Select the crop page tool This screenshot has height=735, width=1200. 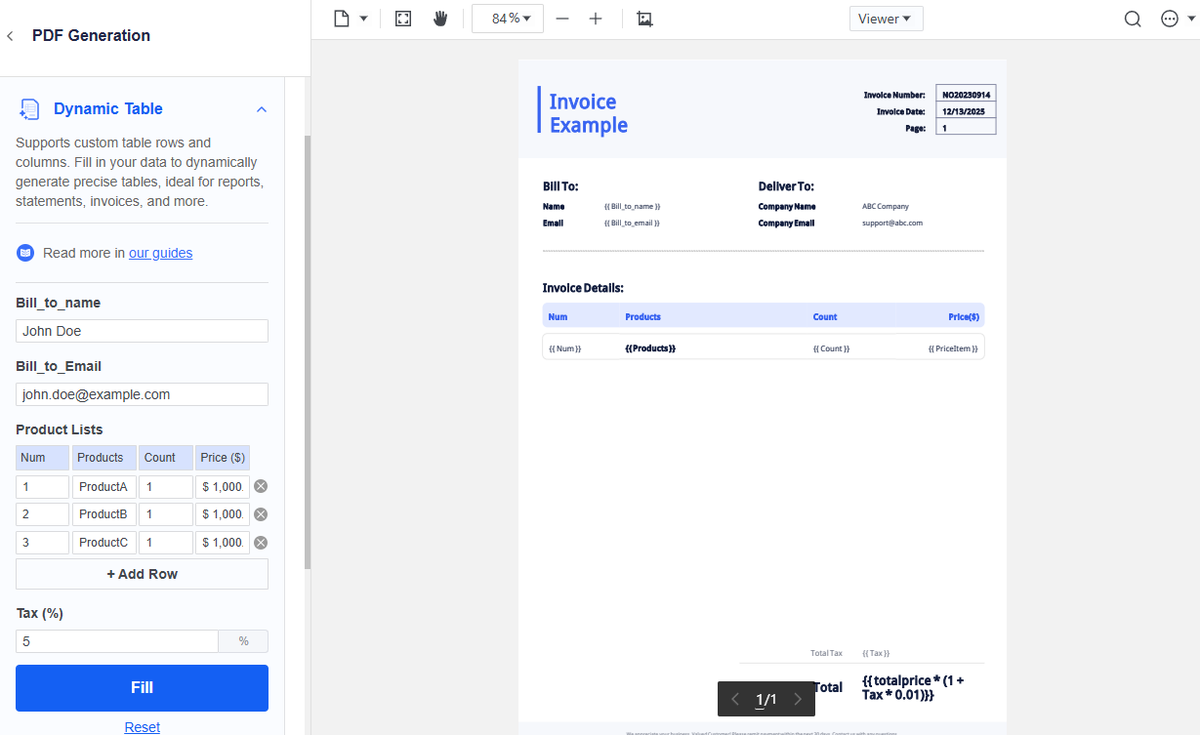(644, 19)
